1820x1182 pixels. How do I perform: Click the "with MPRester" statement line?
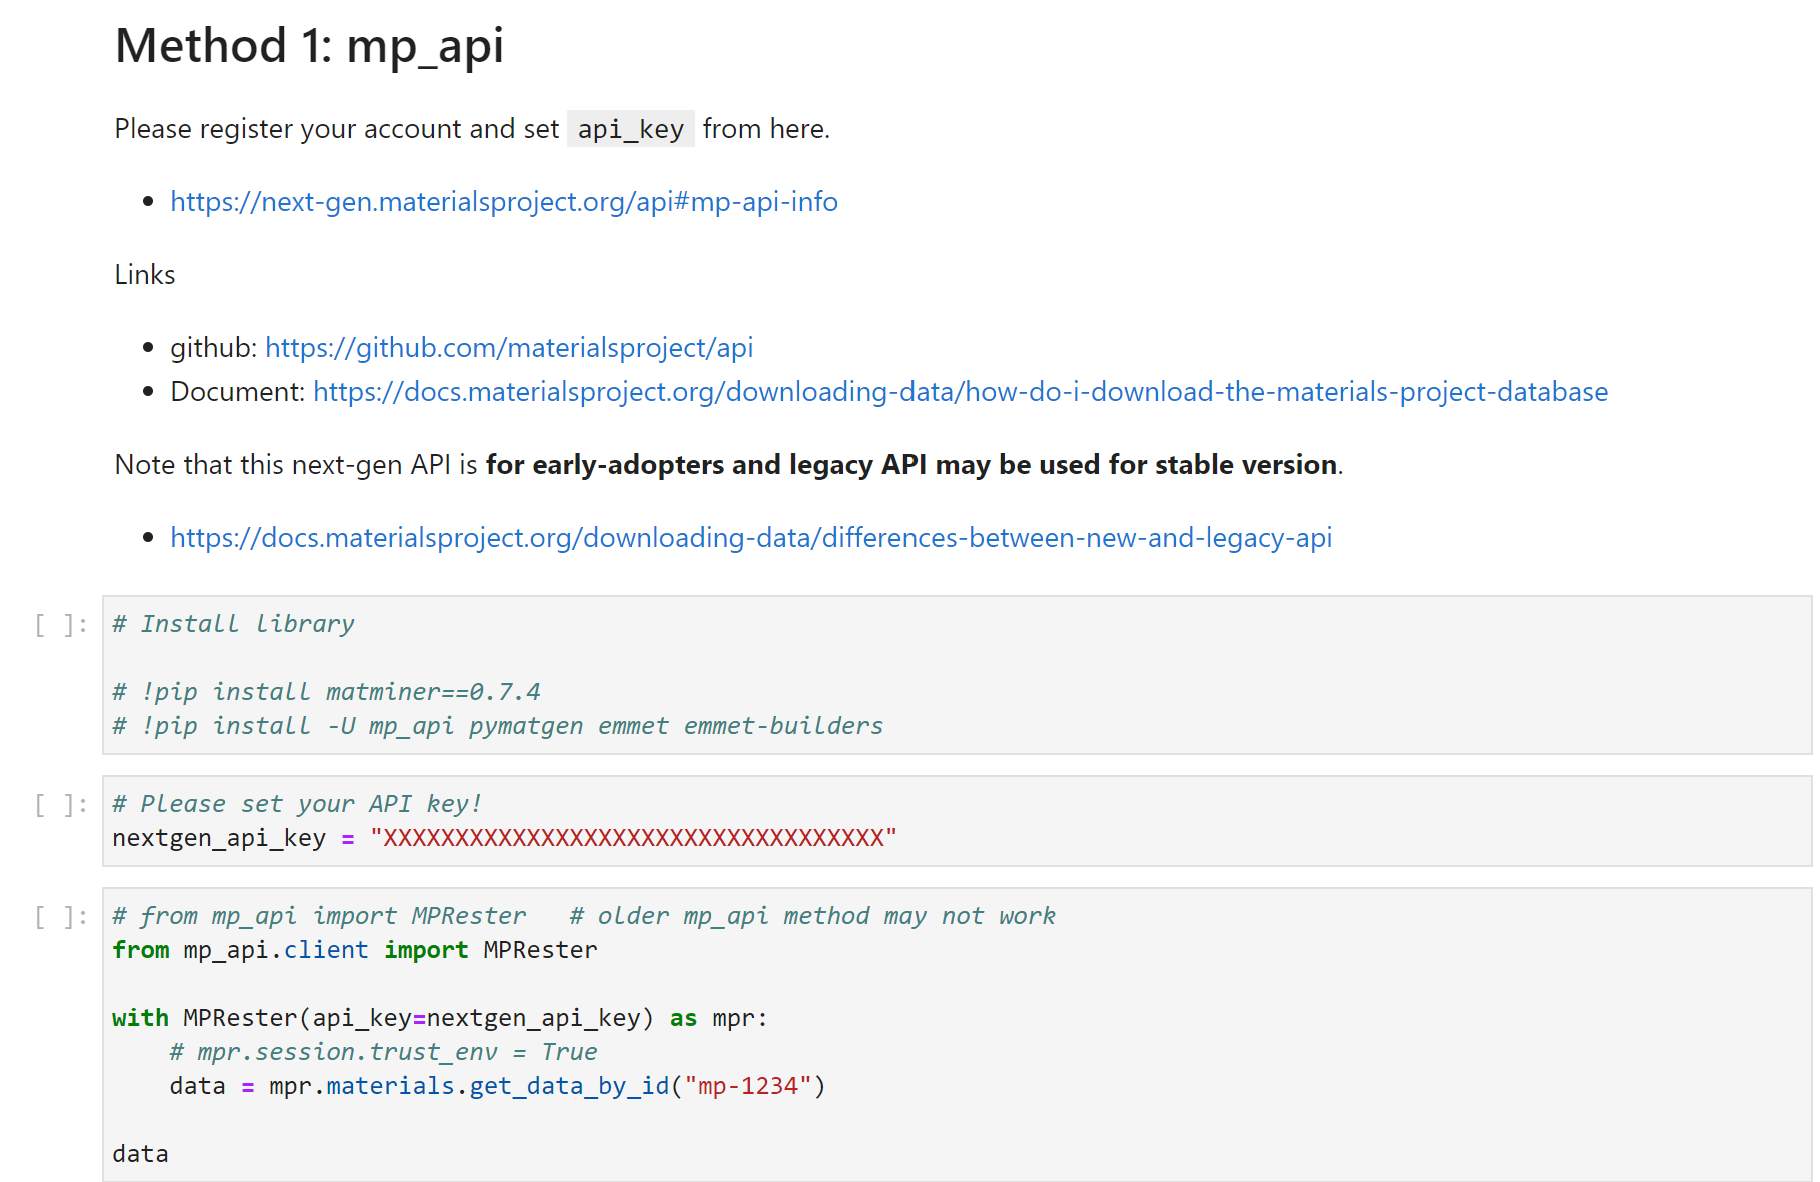click(439, 1018)
